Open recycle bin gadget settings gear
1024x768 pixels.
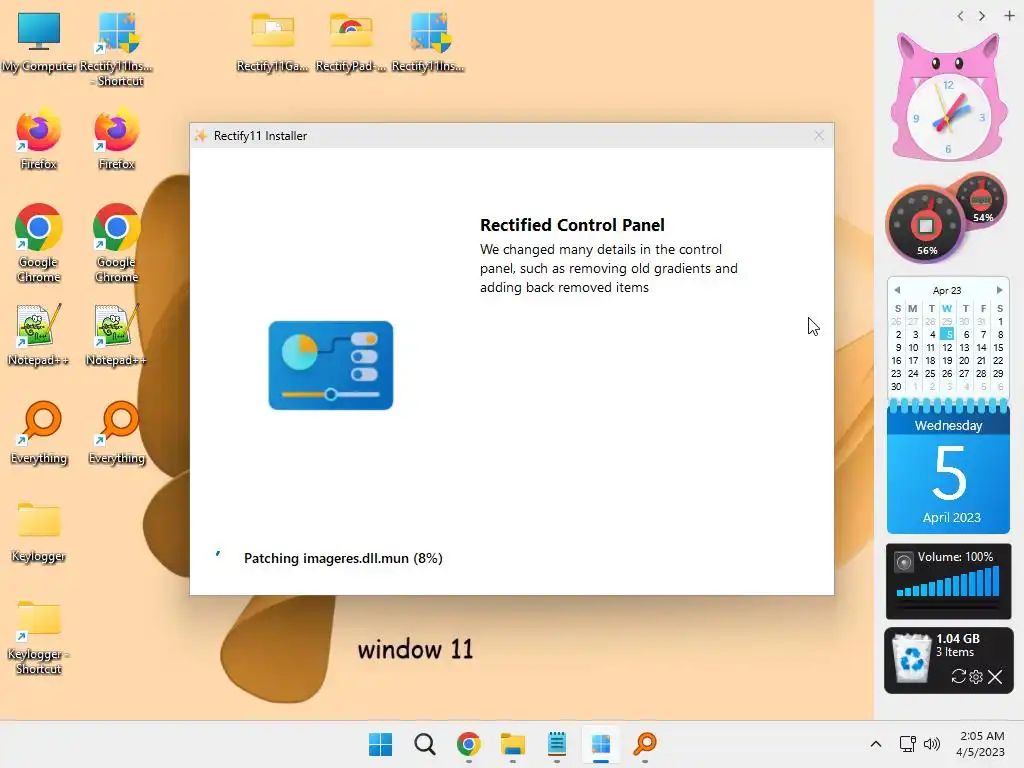976,677
